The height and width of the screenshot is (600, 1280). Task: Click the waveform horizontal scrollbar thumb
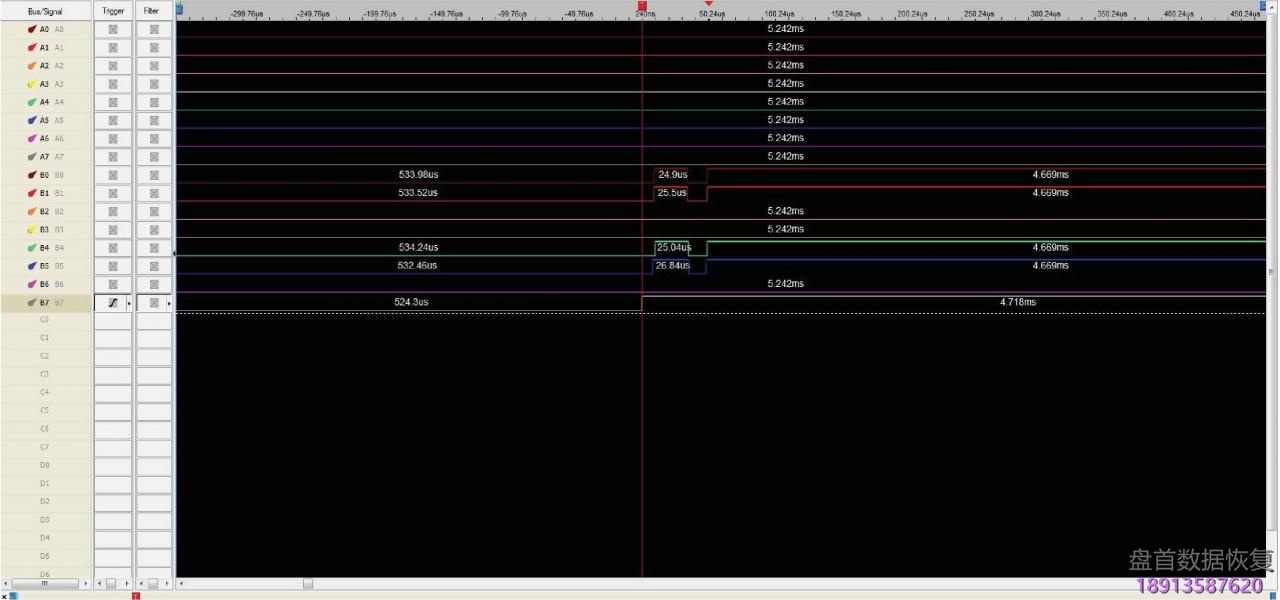pos(308,583)
